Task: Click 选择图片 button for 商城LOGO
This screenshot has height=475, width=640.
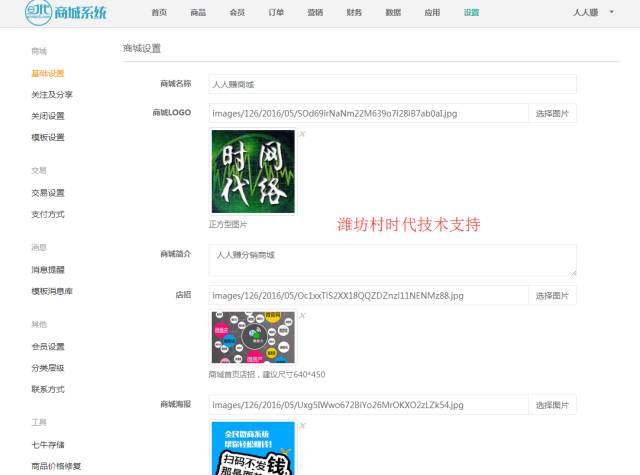Action: tap(552, 114)
